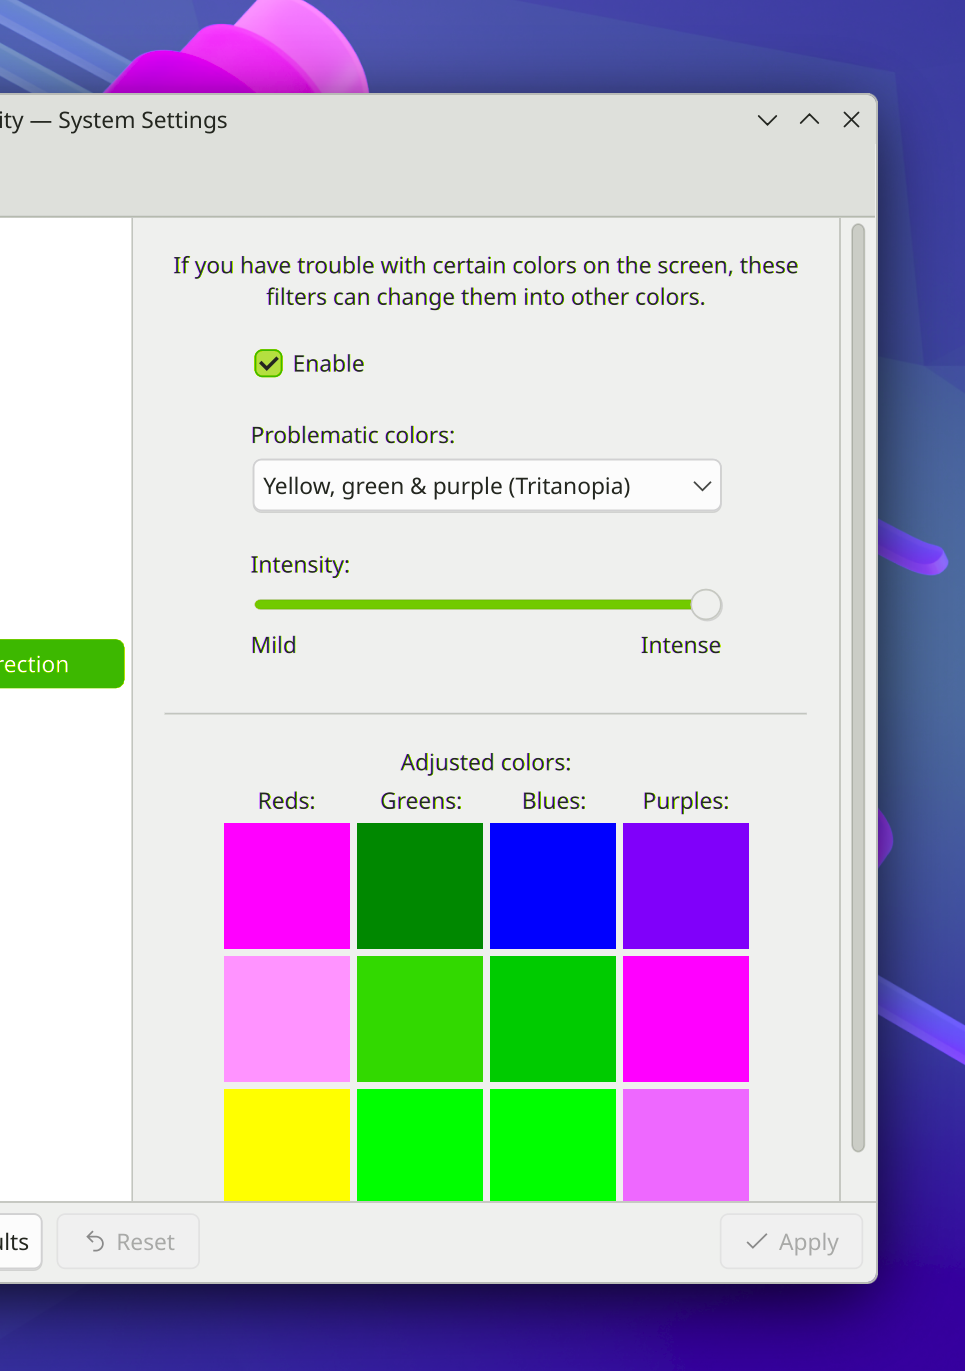Close the System Settings window
This screenshot has height=1371, width=965.
pos(851,120)
